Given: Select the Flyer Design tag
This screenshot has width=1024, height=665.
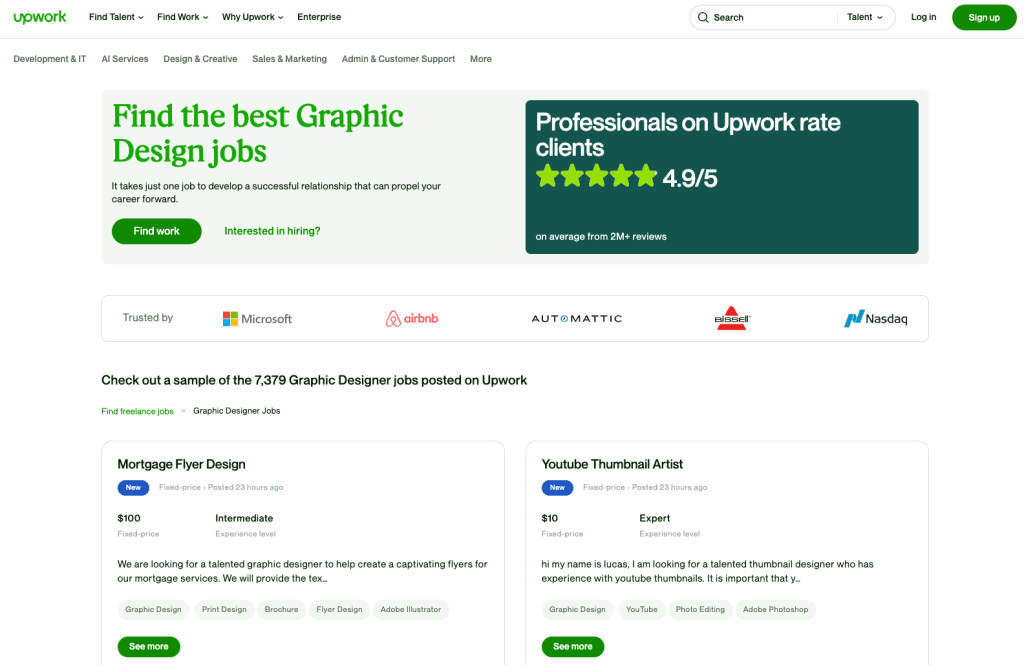Looking at the screenshot, I should click(340, 609).
